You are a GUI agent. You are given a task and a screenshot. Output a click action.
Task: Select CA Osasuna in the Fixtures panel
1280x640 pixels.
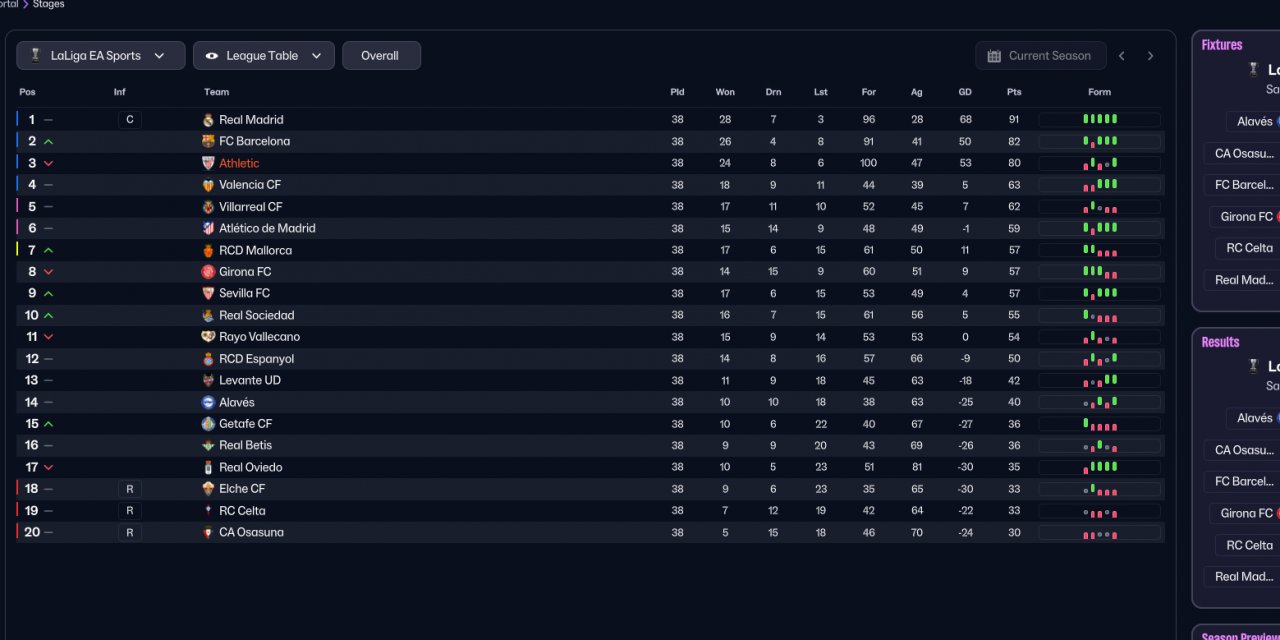[x=1243, y=154]
